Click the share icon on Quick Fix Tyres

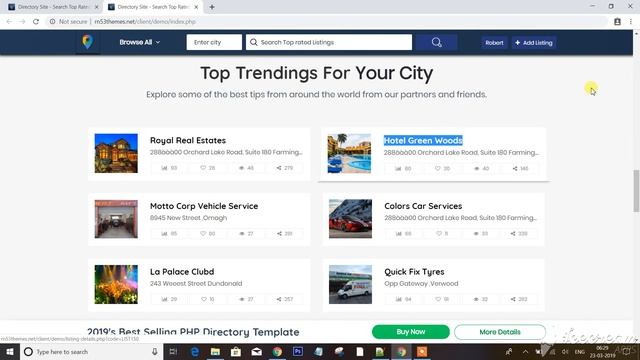coord(513,299)
